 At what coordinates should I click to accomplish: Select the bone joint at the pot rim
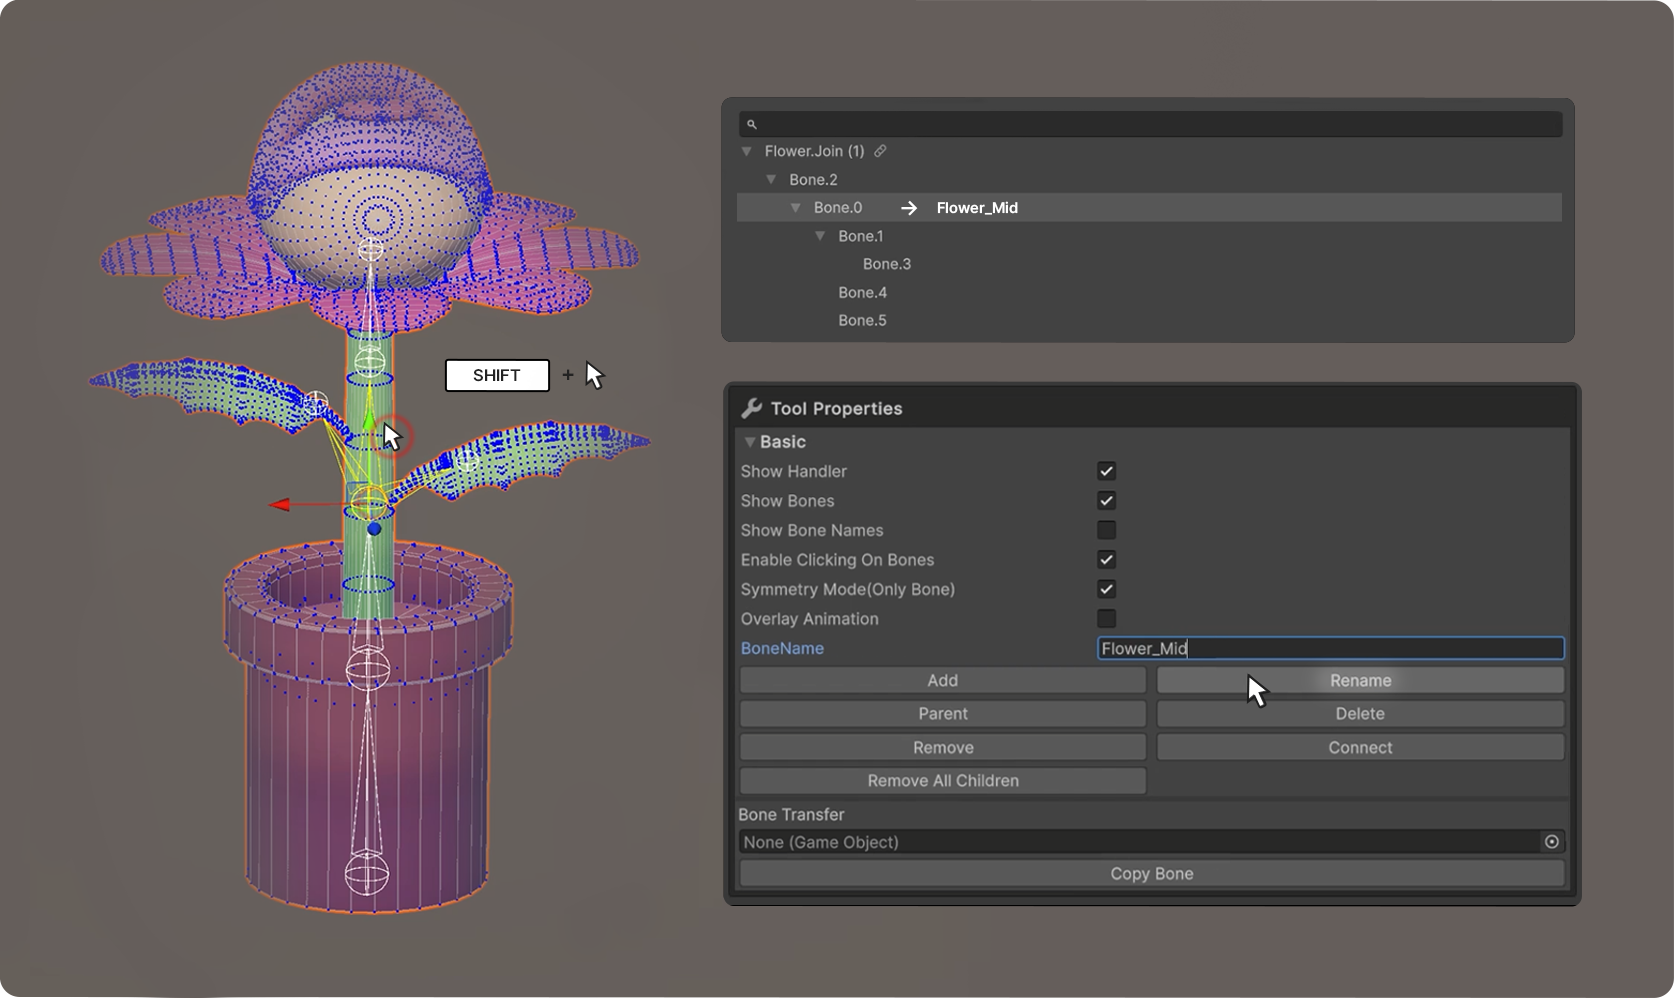(x=367, y=668)
